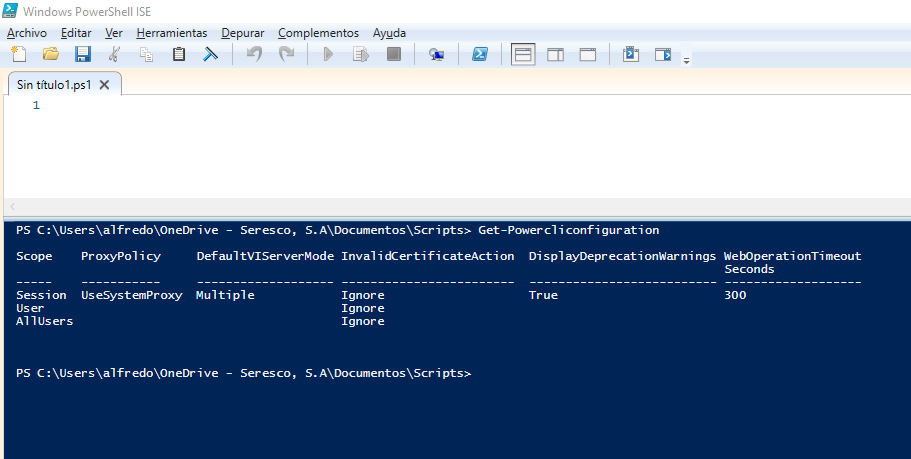911x459 pixels.
Task: Cut with the scissors icon
Action: [114, 55]
